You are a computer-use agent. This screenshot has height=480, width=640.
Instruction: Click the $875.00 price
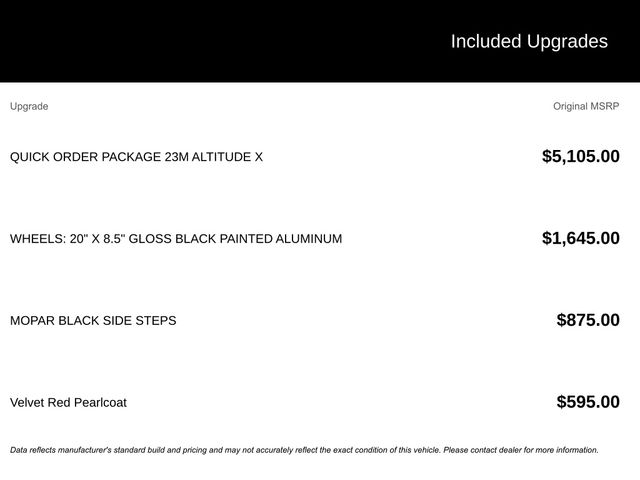click(x=588, y=320)
